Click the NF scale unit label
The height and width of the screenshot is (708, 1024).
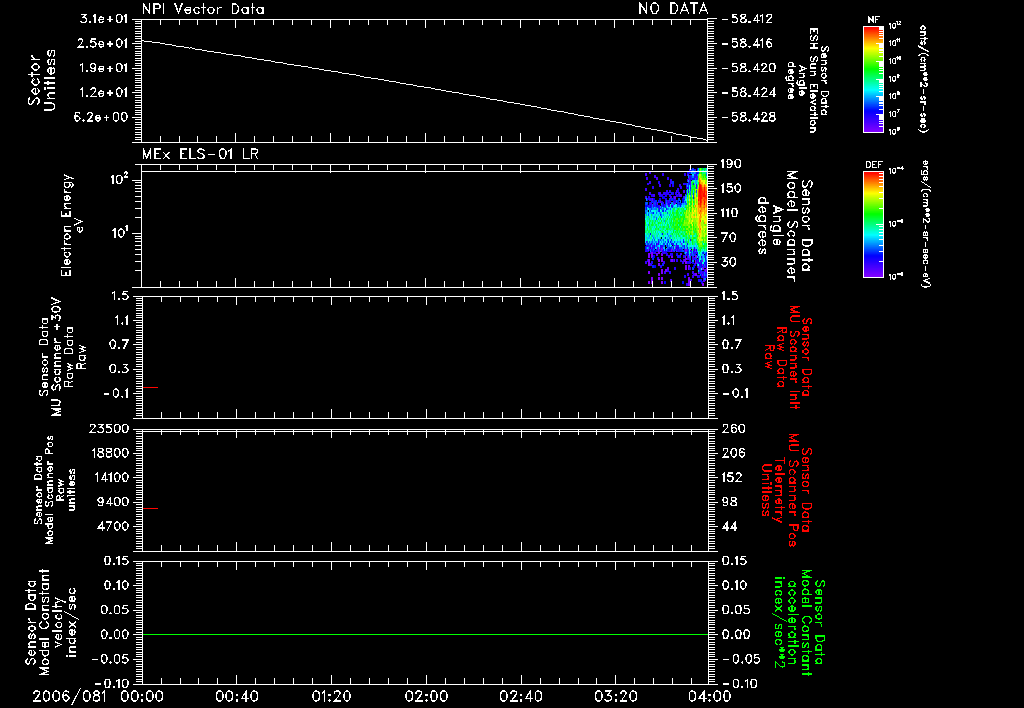(x=923, y=78)
